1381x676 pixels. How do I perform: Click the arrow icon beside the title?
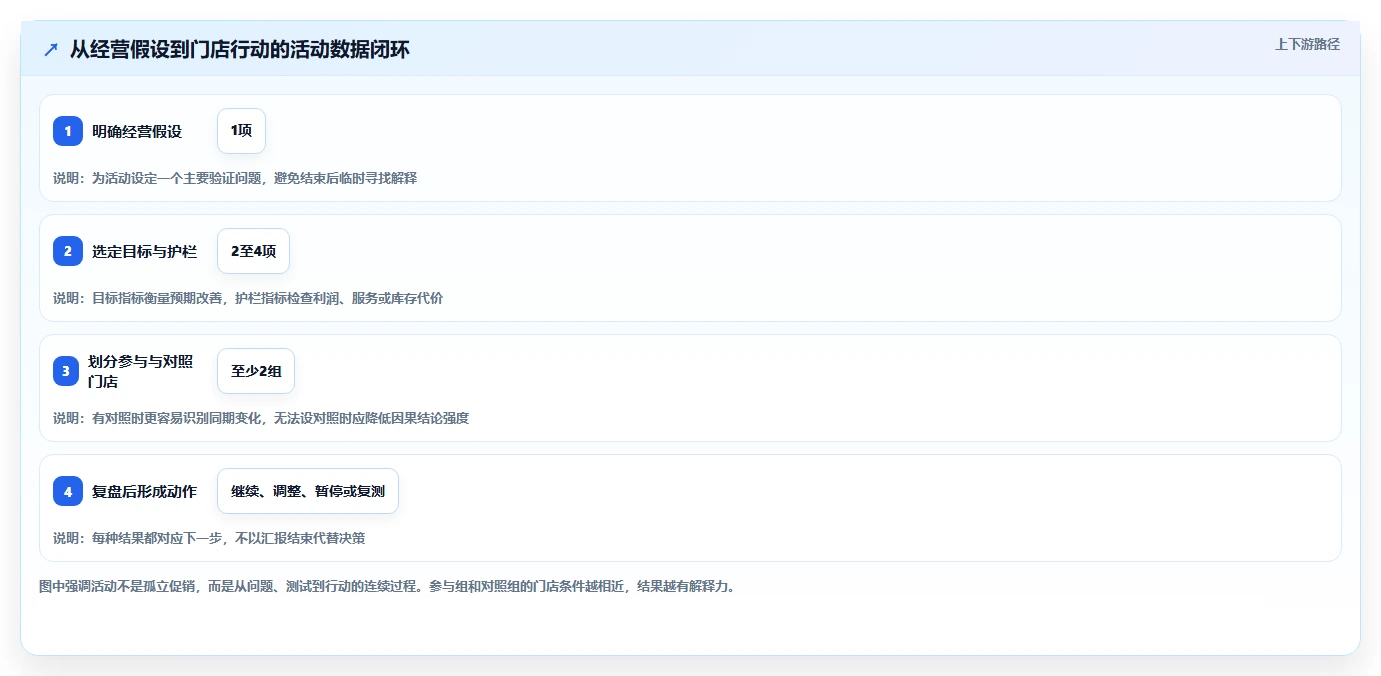click(x=51, y=50)
